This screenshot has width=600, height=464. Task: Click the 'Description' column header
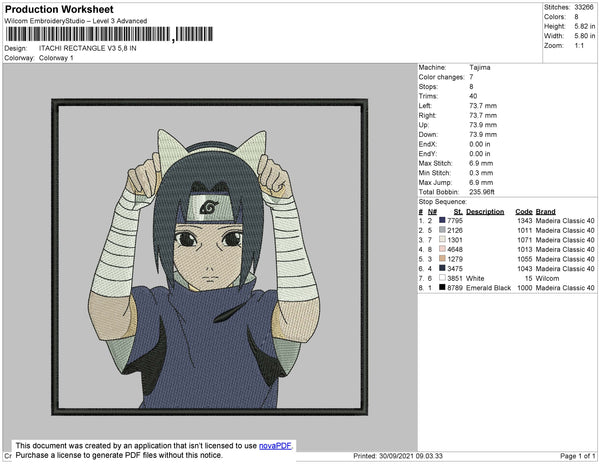pyautogui.click(x=485, y=212)
